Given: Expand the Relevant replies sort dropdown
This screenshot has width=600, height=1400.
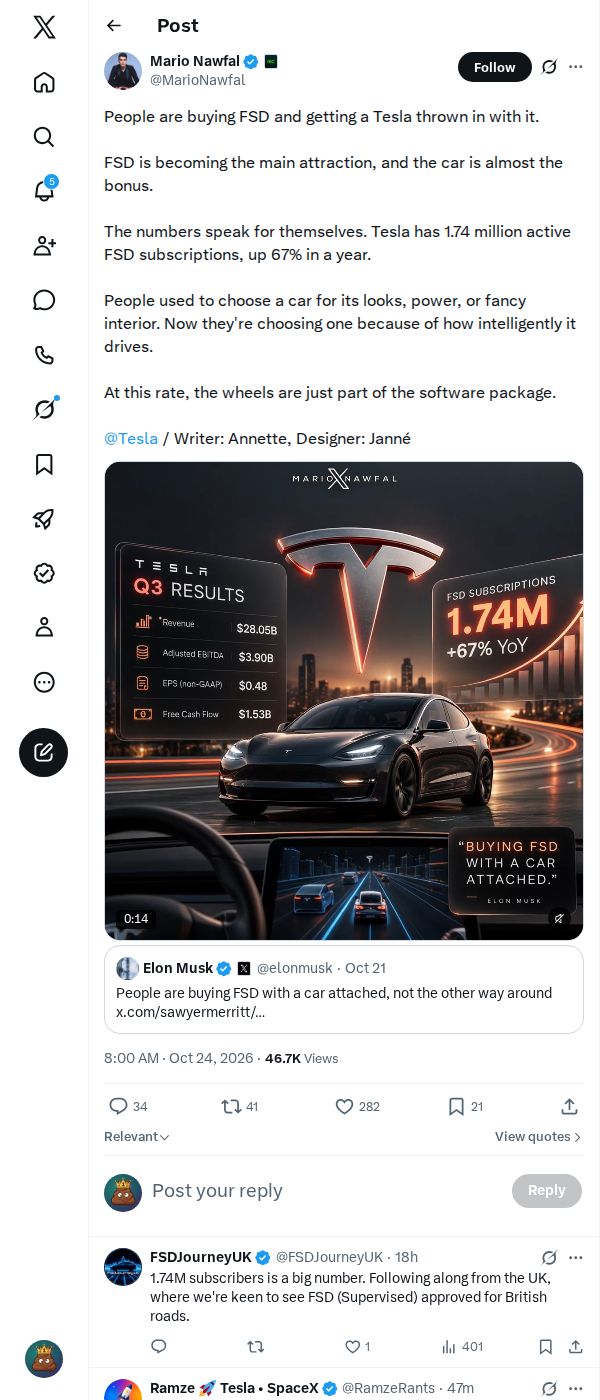Looking at the screenshot, I should click(x=137, y=1137).
